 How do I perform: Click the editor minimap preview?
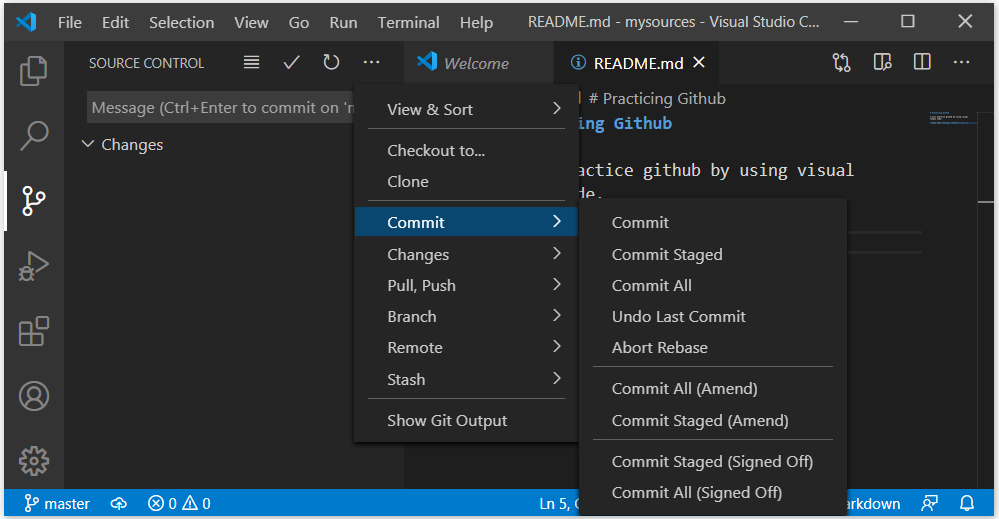point(953,118)
